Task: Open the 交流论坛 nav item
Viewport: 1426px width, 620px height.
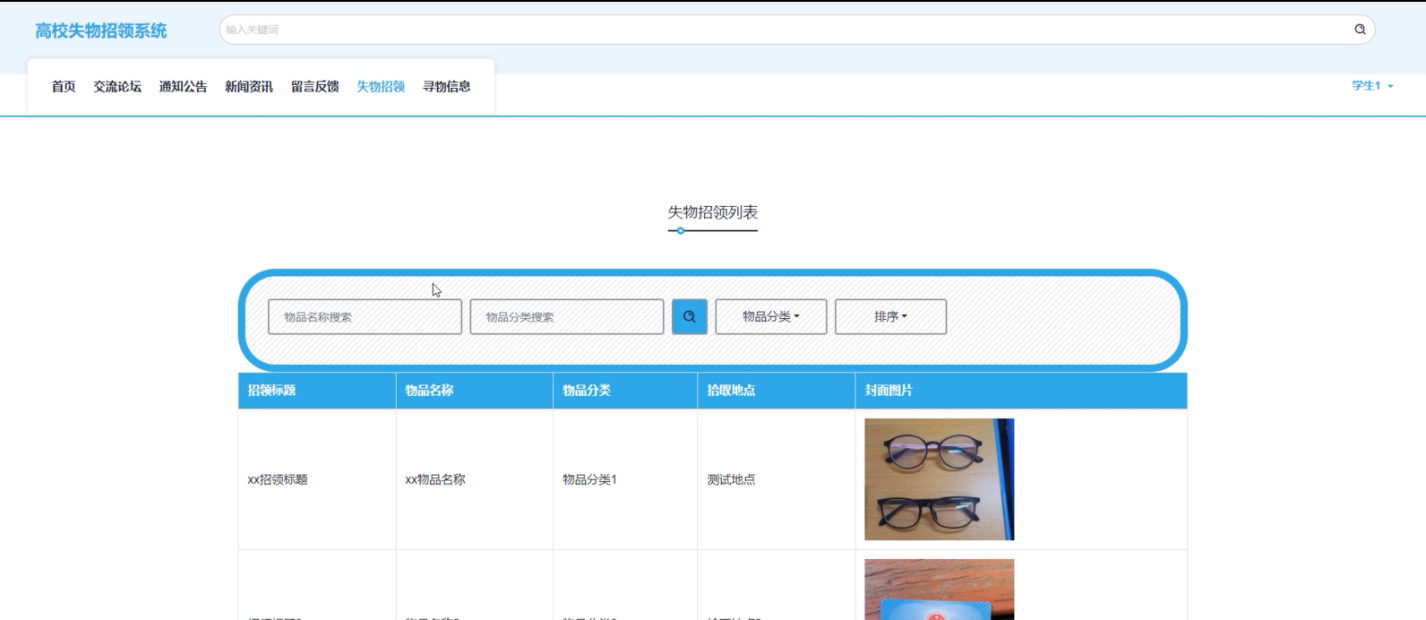Action: coord(117,87)
